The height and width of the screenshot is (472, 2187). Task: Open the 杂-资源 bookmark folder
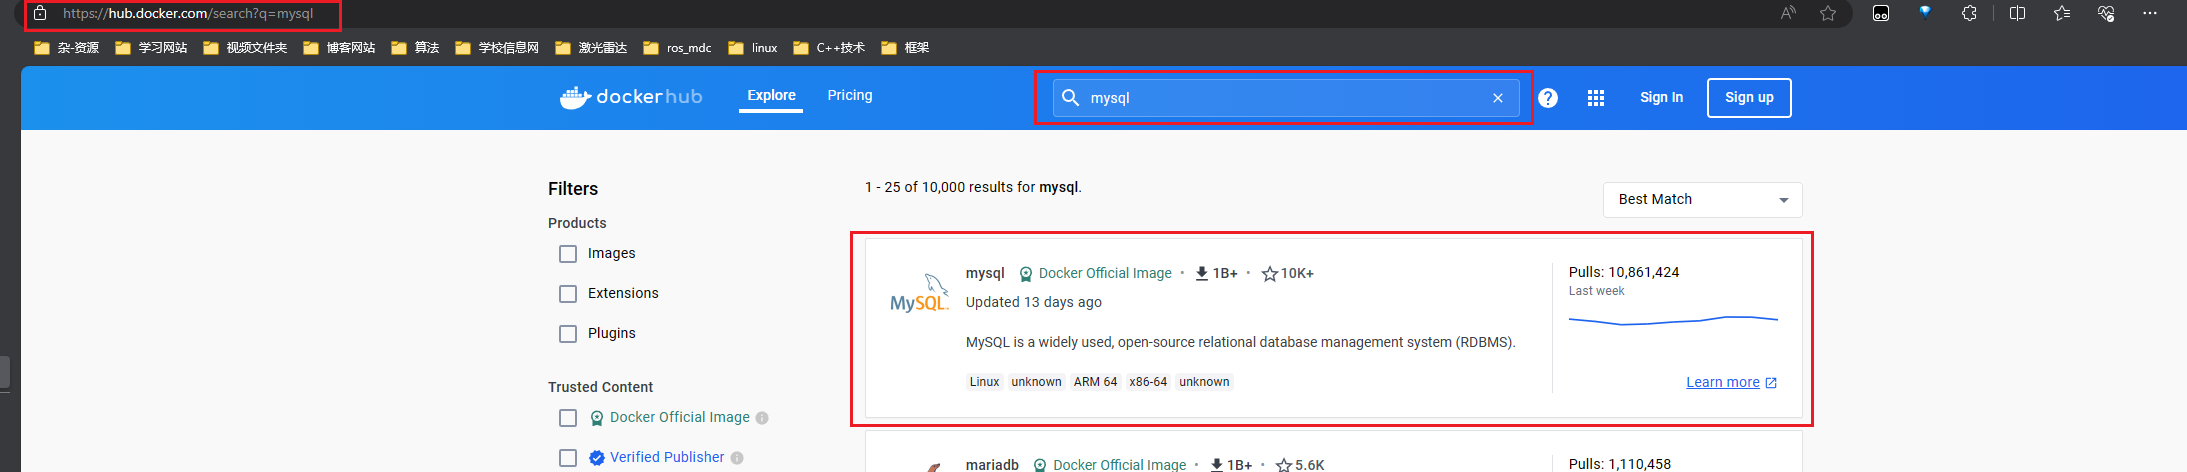[67, 48]
